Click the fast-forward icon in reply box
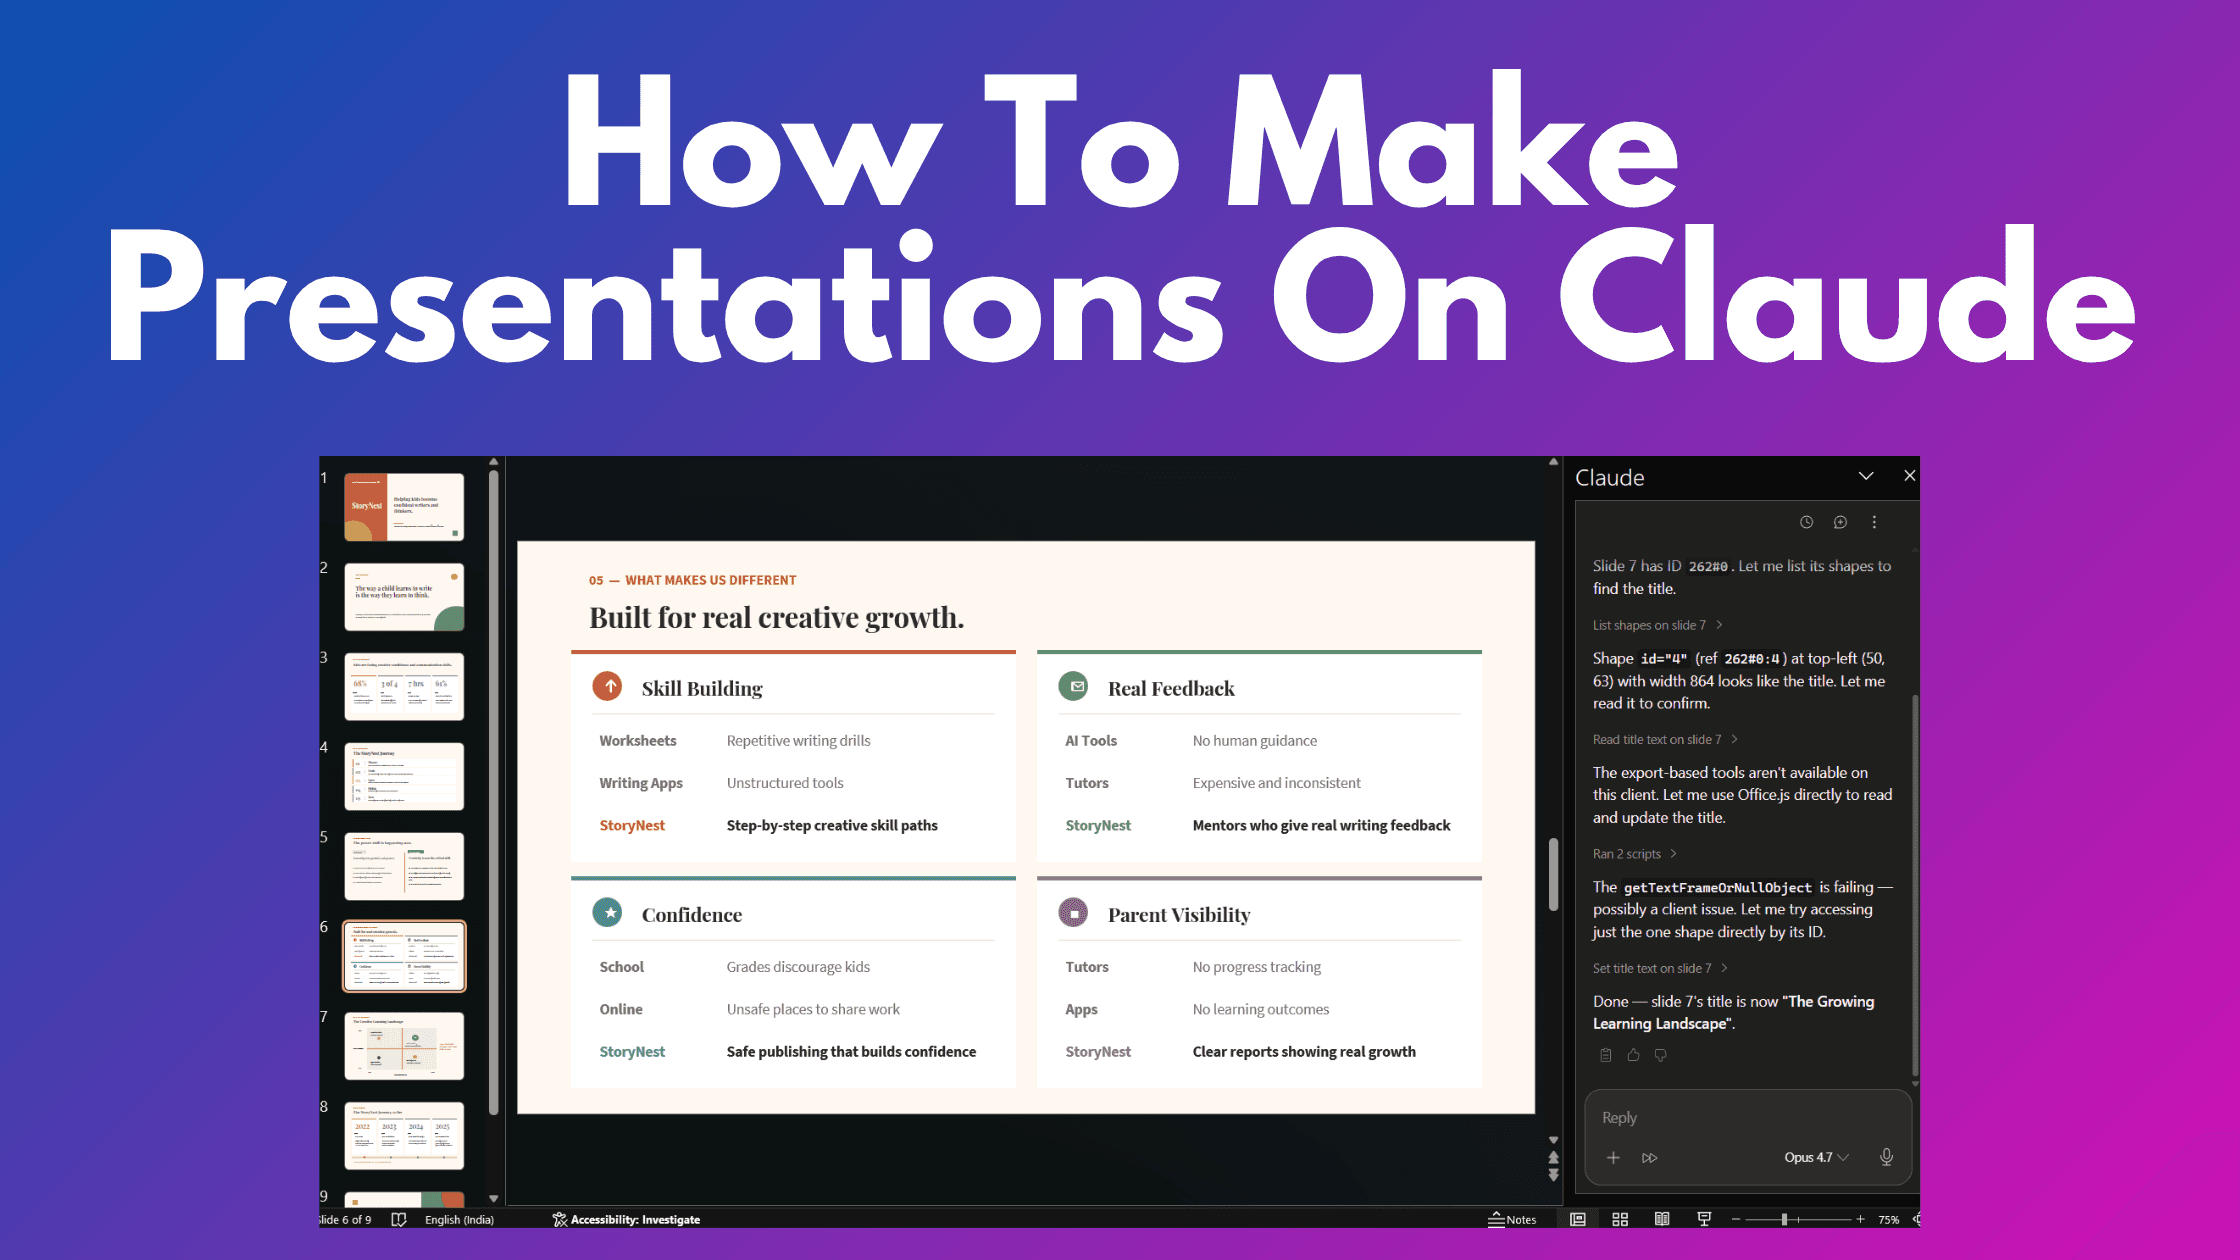Viewport: 2240px width, 1260px height. [x=1649, y=1157]
